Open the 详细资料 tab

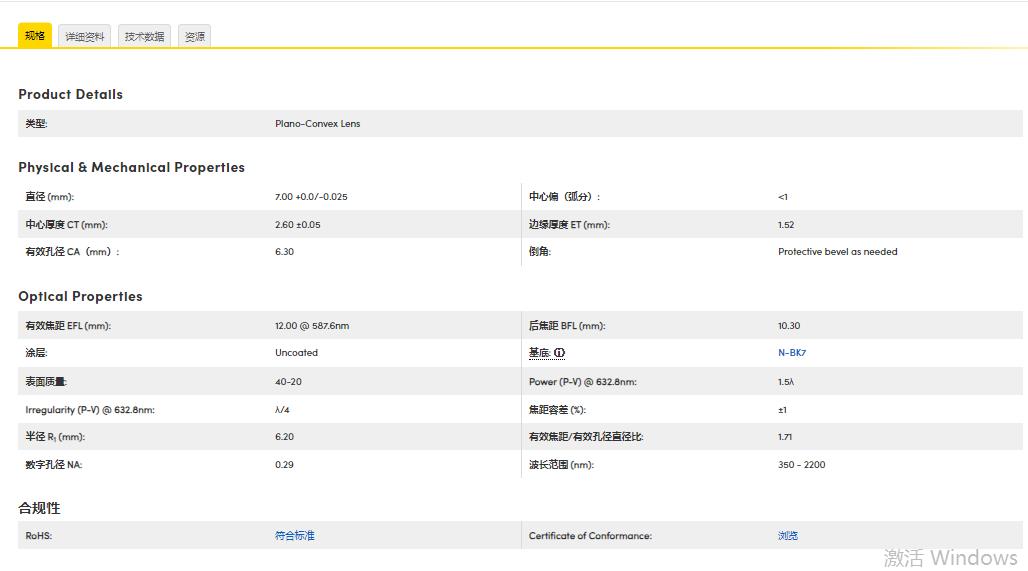pyautogui.click(x=85, y=37)
